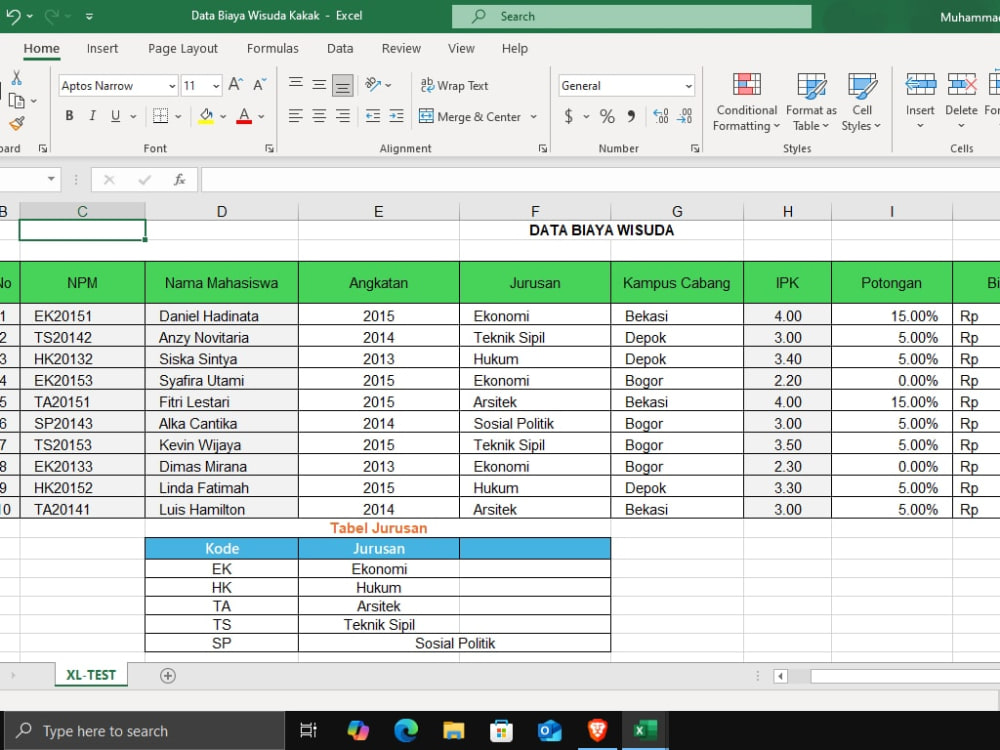Toggle Italic formatting
This screenshot has width=1000, height=750.
pyautogui.click(x=92, y=115)
